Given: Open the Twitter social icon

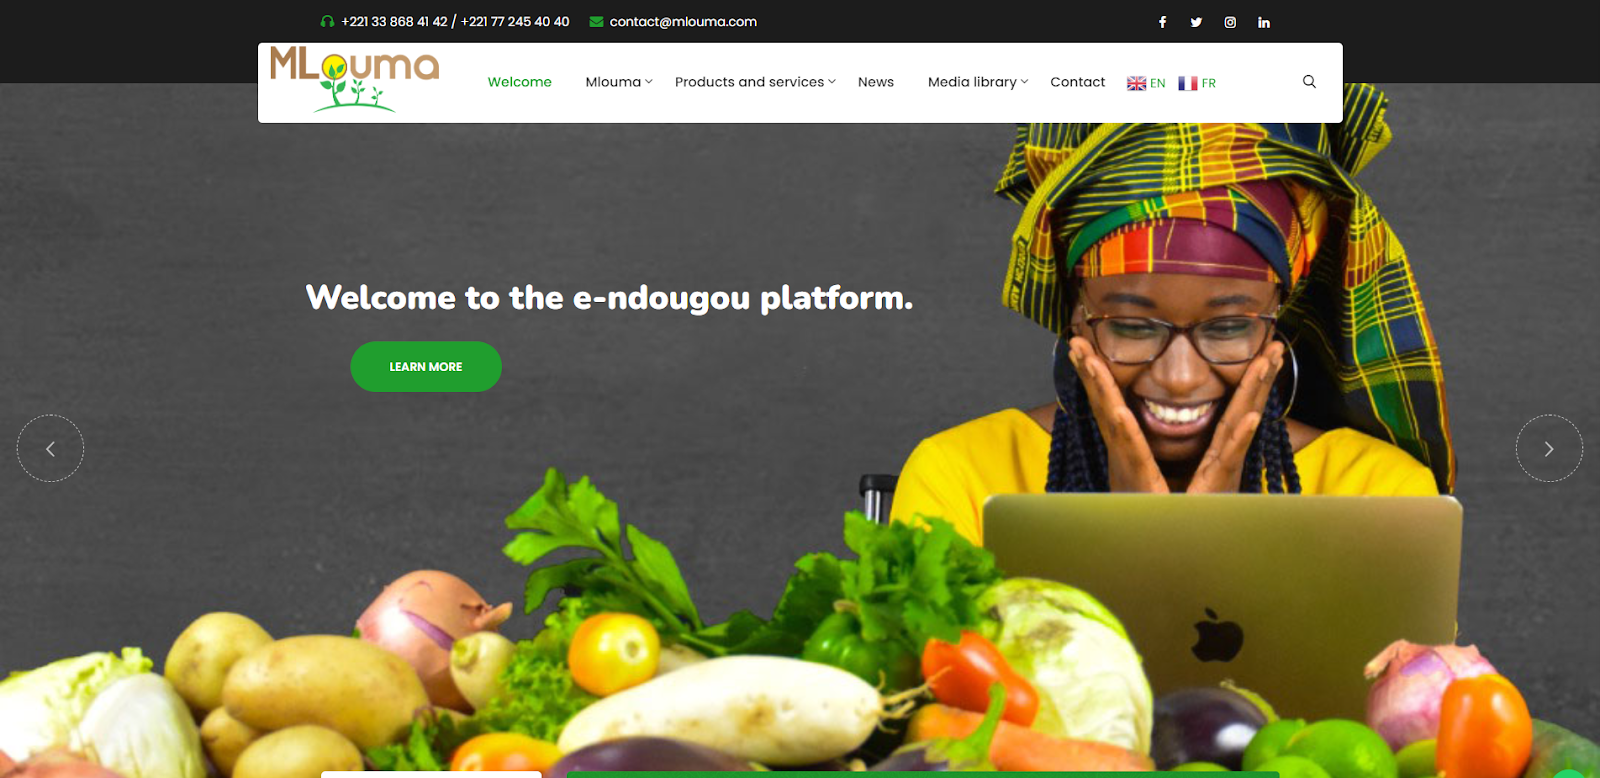Looking at the screenshot, I should pos(1196,22).
